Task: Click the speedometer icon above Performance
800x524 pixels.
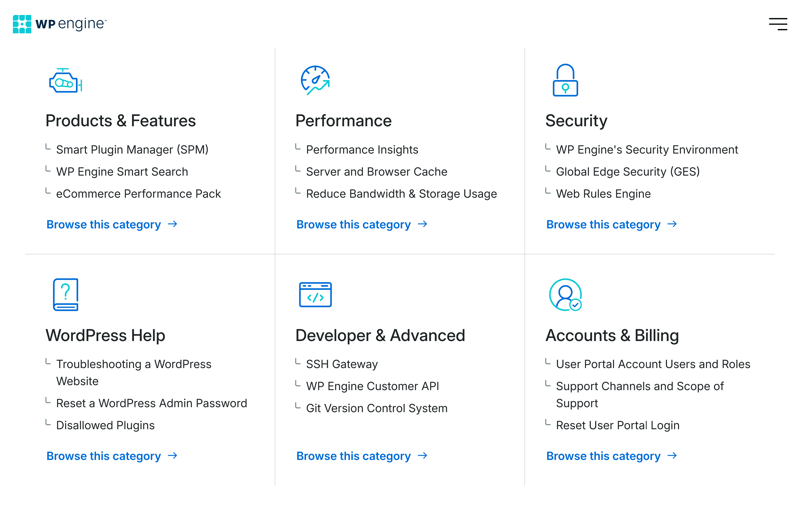Action: (315, 80)
